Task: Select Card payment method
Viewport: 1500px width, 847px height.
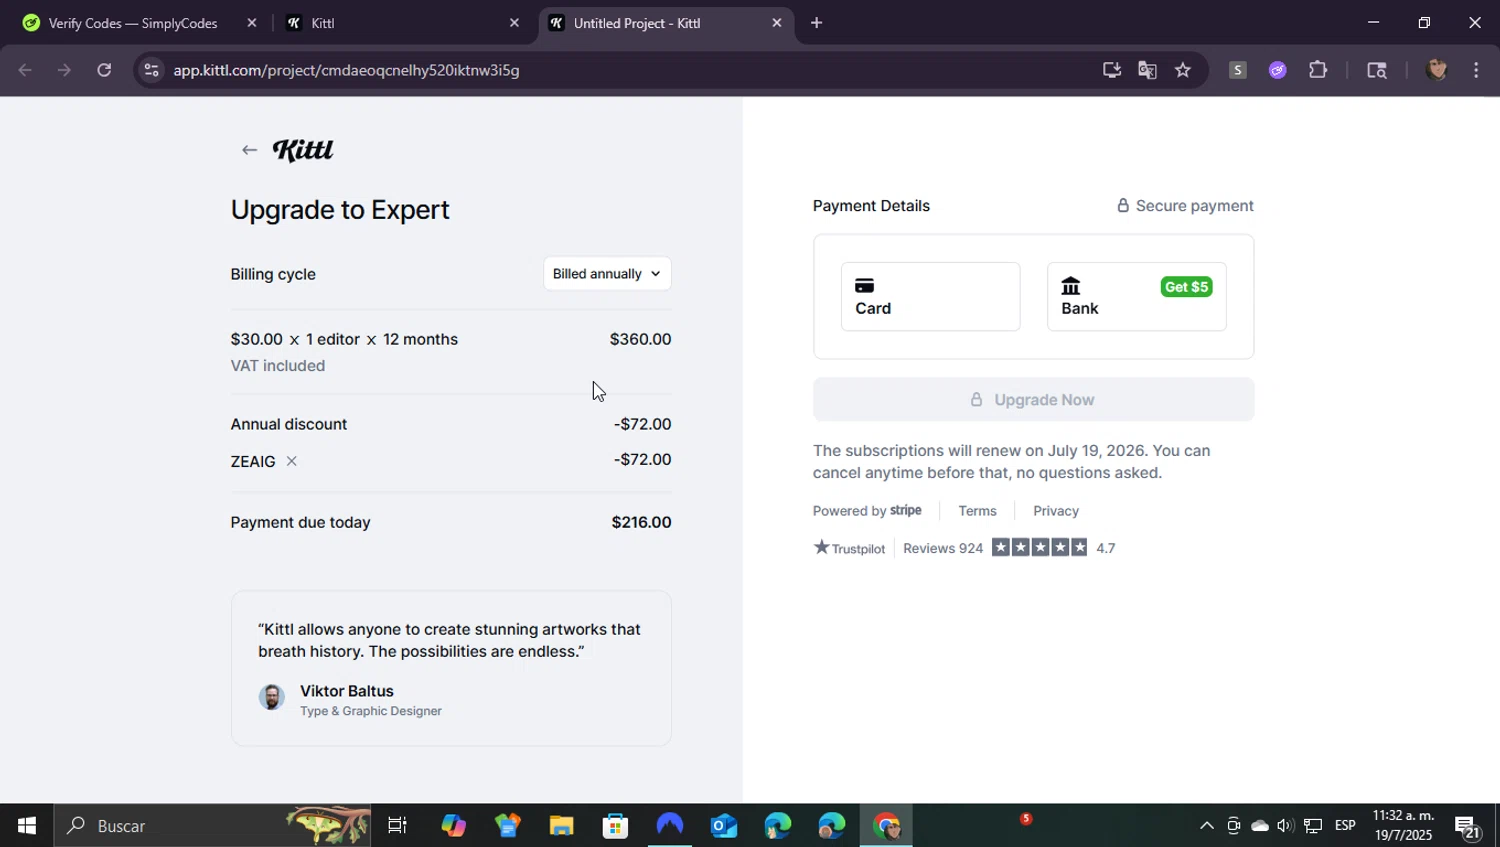Action: (930, 297)
